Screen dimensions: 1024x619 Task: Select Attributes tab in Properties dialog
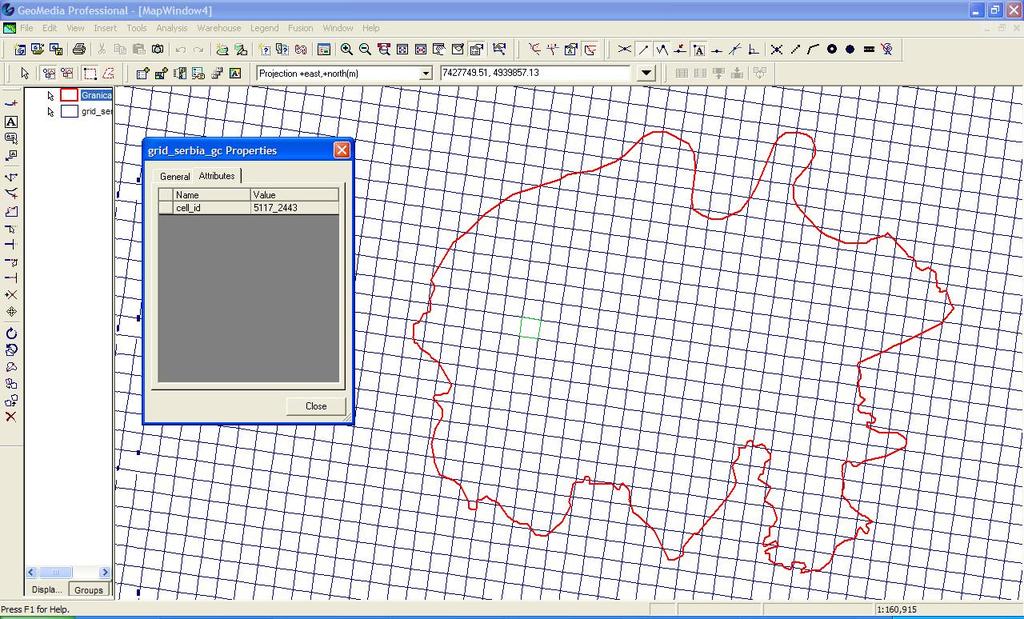click(x=217, y=176)
